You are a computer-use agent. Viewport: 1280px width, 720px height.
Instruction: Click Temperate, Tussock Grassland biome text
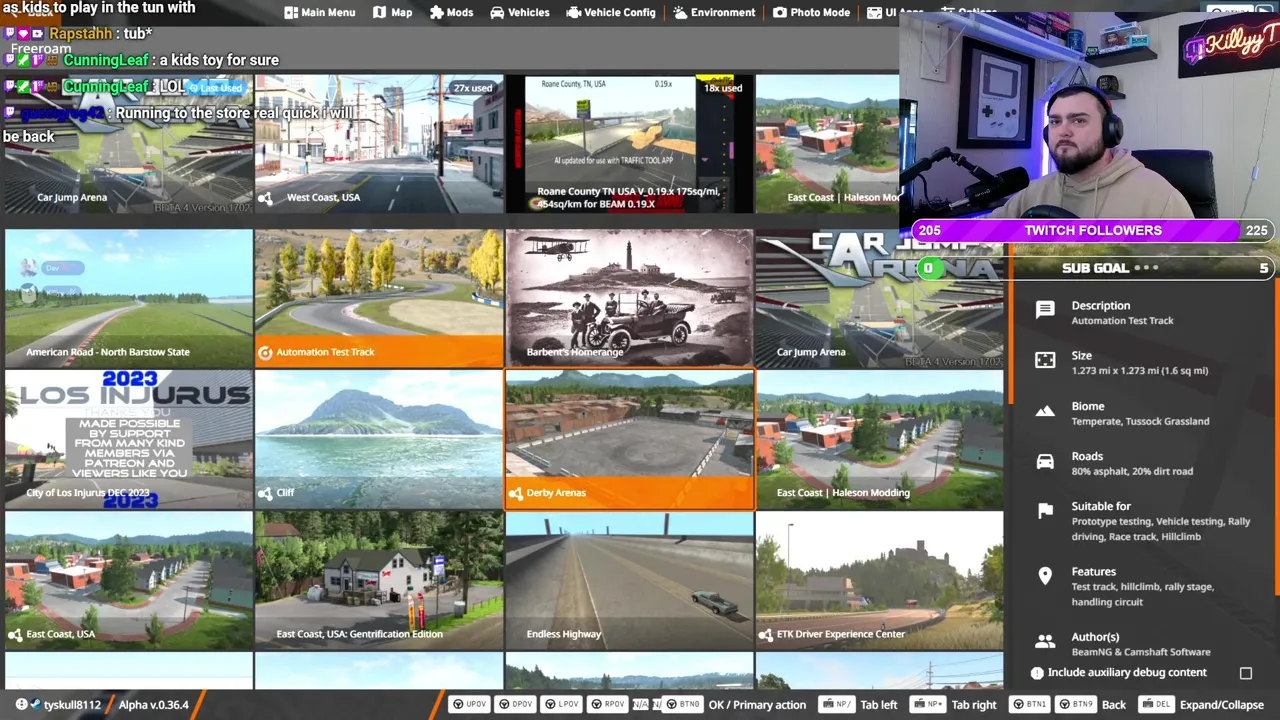pos(1140,421)
